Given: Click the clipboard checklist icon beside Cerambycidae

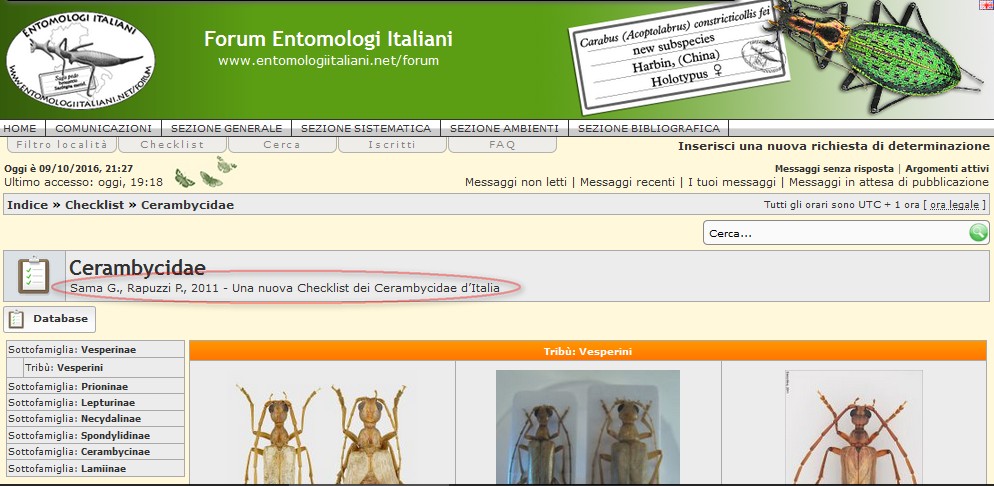Looking at the screenshot, I should [34, 275].
